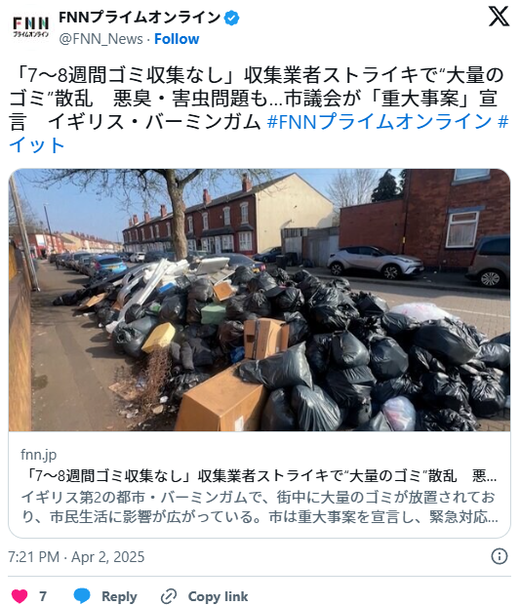
Task: Open the article card headline
Action: click(259, 476)
